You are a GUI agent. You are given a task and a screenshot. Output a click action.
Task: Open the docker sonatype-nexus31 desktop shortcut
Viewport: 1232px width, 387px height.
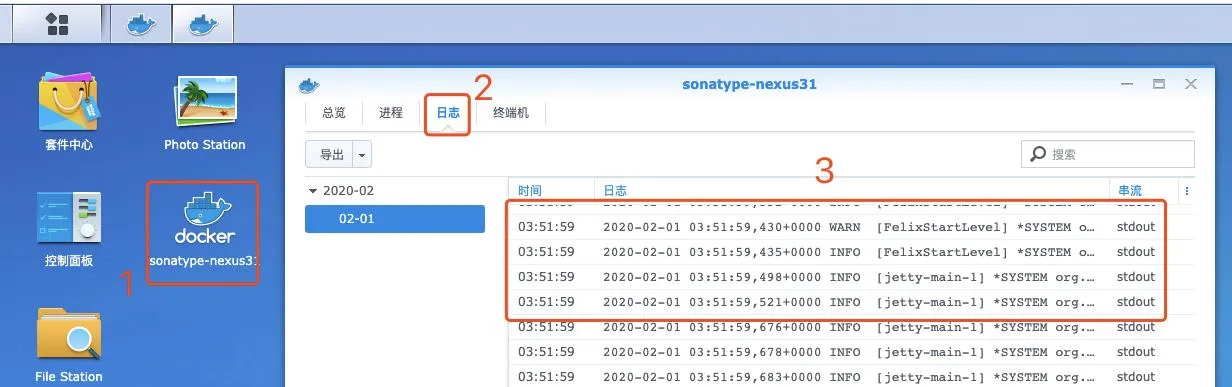click(204, 232)
